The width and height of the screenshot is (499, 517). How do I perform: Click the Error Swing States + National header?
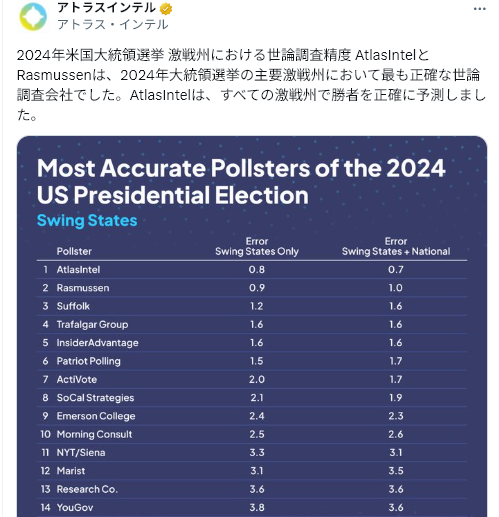pyautogui.click(x=396, y=246)
